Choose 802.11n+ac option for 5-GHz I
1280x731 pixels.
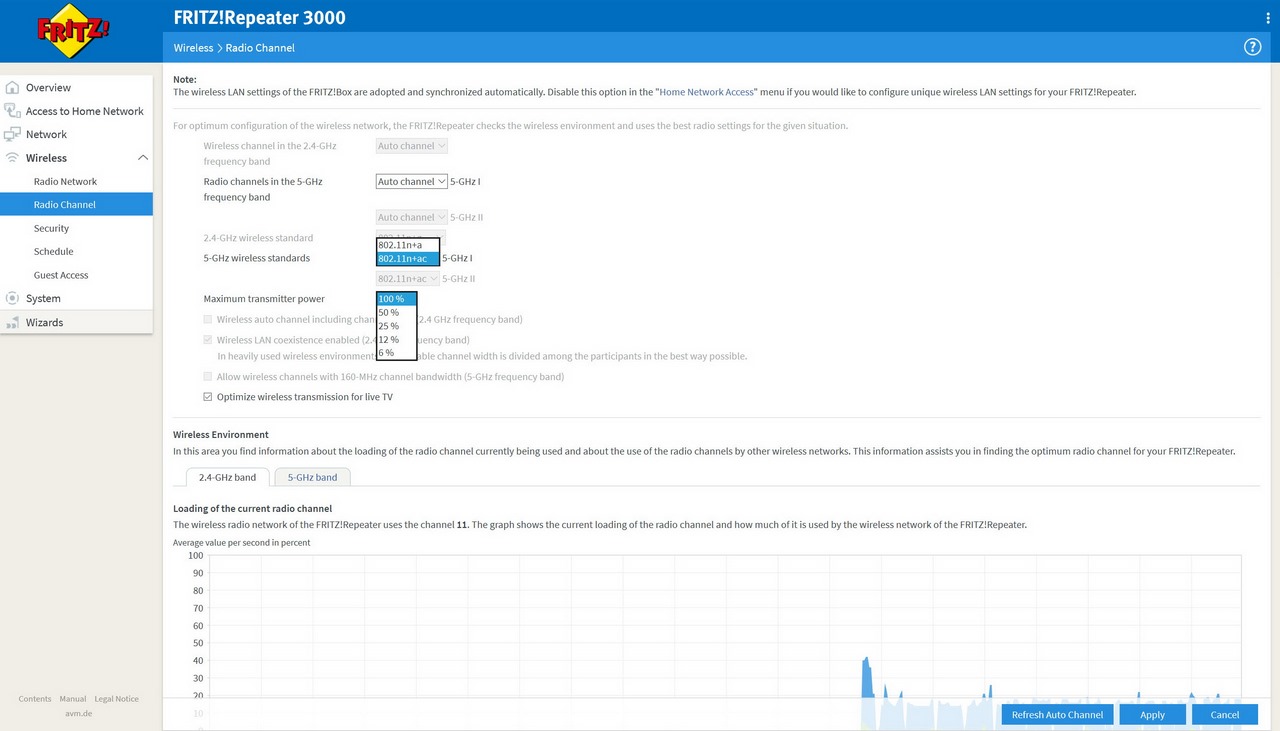point(408,258)
